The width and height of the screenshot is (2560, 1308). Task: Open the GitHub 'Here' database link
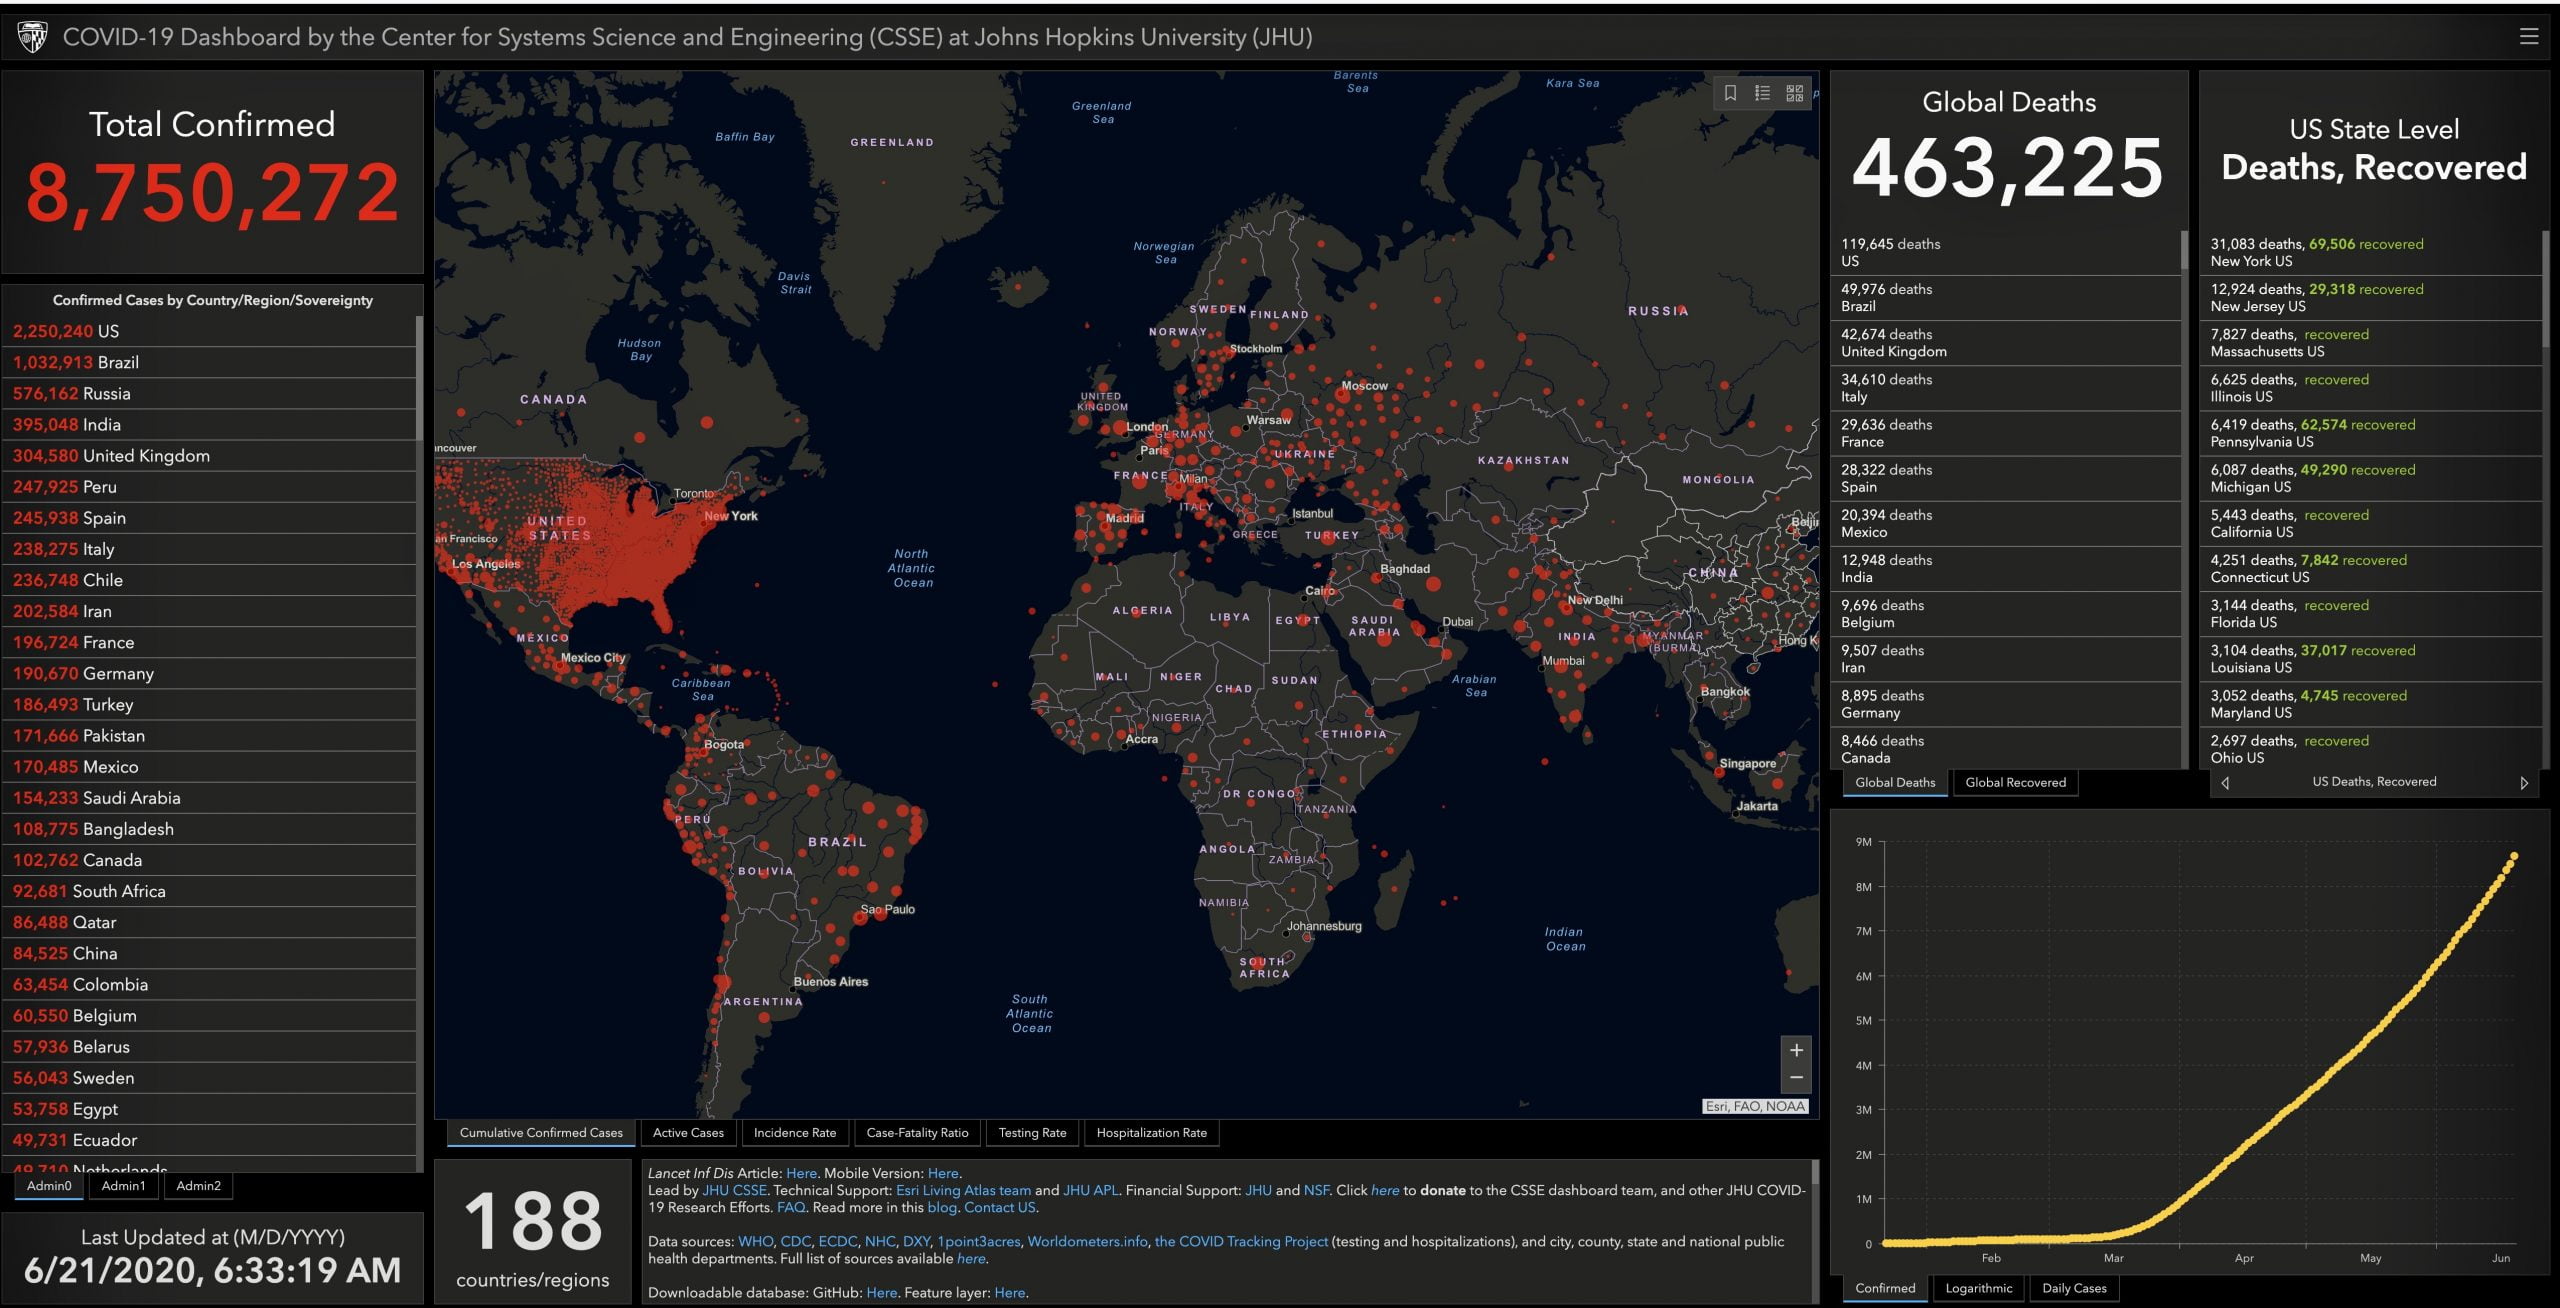(x=881, y=1292)
